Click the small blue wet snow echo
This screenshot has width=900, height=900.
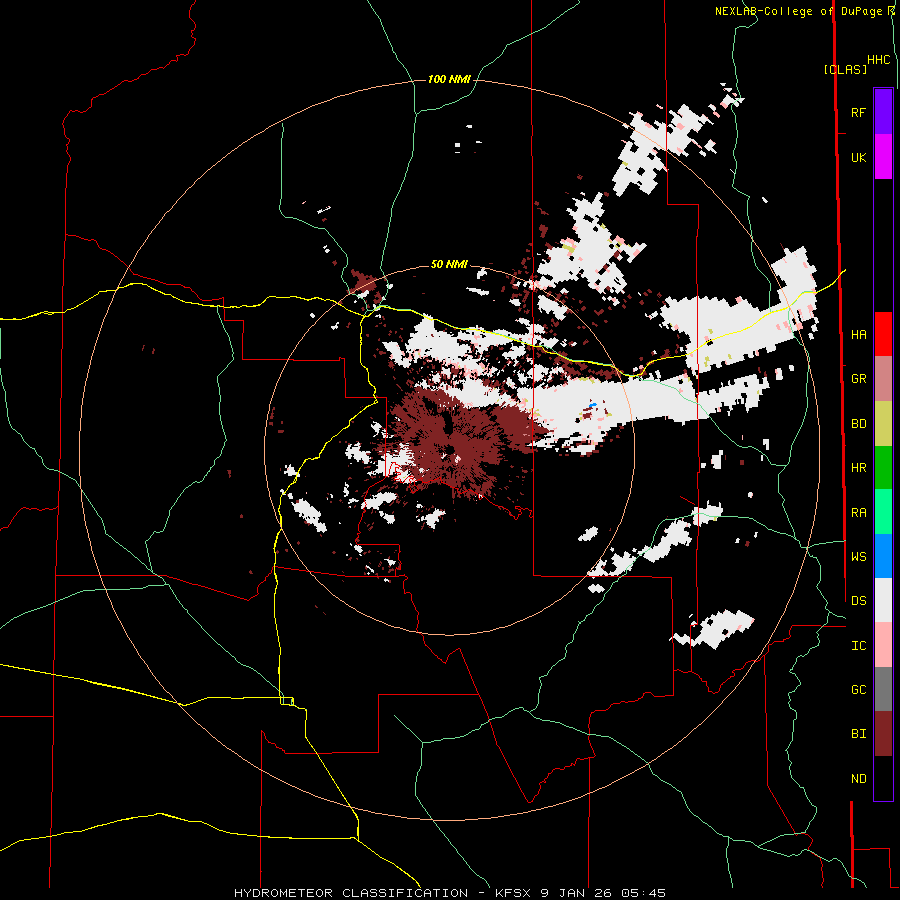click(x=593, y=405)
